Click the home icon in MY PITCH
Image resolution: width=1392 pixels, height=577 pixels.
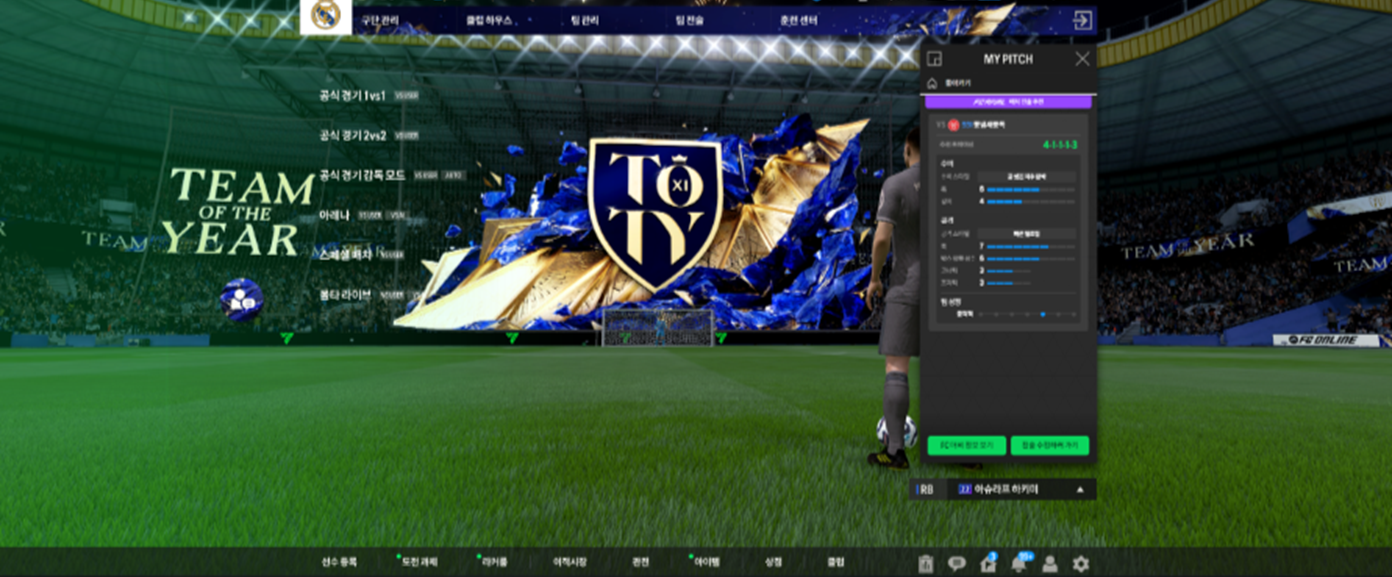click(932, 84)
